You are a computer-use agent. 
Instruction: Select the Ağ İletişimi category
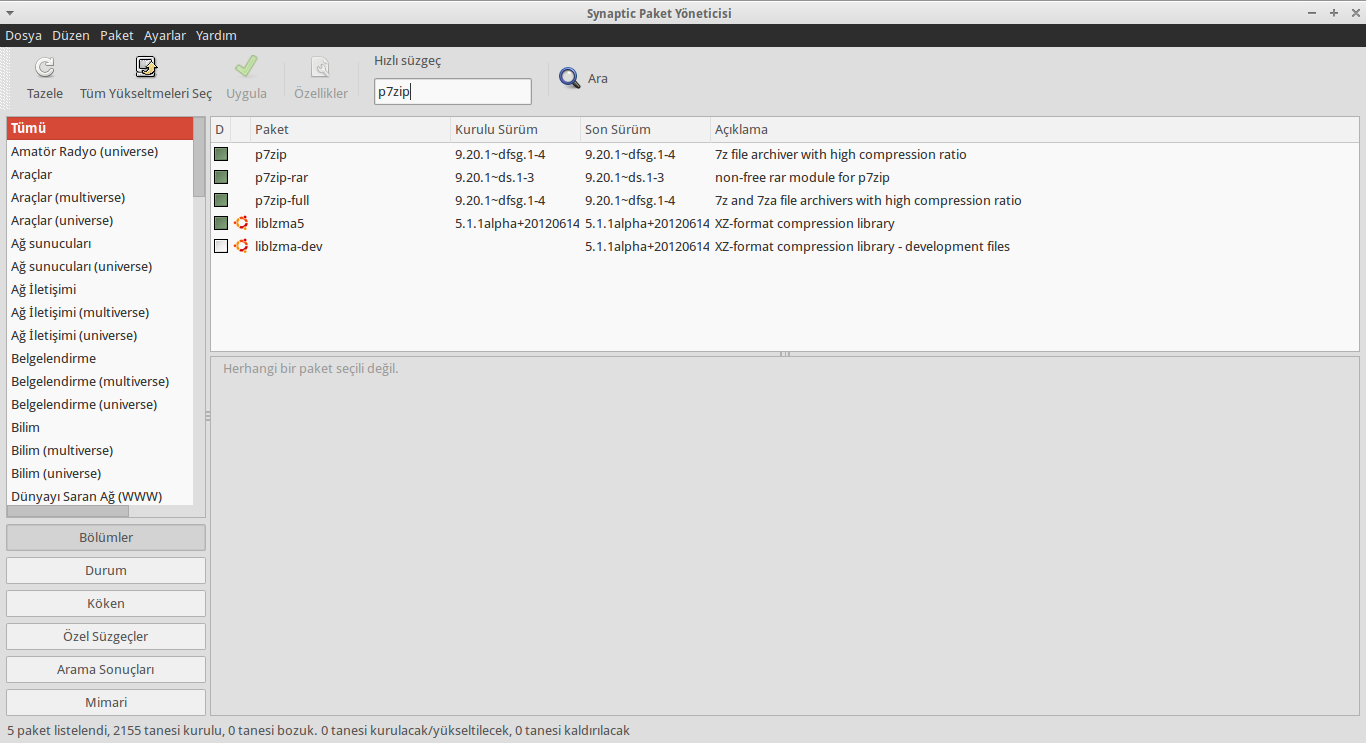[100, 290]
